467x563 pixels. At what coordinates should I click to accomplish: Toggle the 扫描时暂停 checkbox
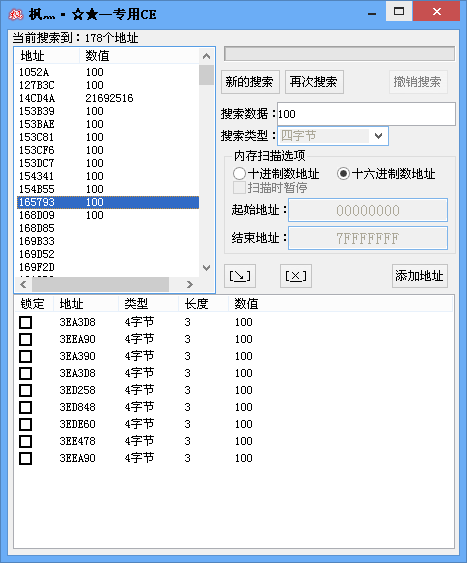pos(270,188)
